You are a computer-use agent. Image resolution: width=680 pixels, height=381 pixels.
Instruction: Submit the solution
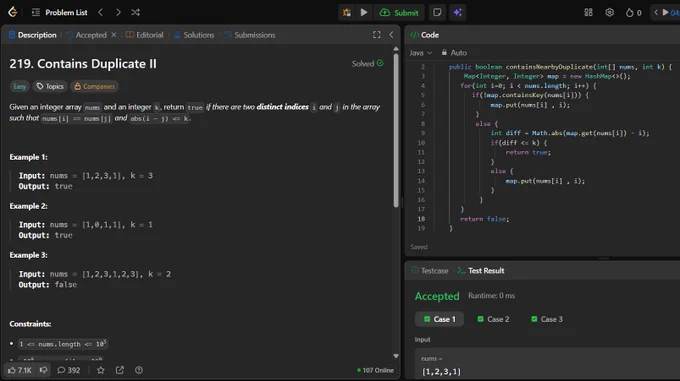click(x=399, y=13)
